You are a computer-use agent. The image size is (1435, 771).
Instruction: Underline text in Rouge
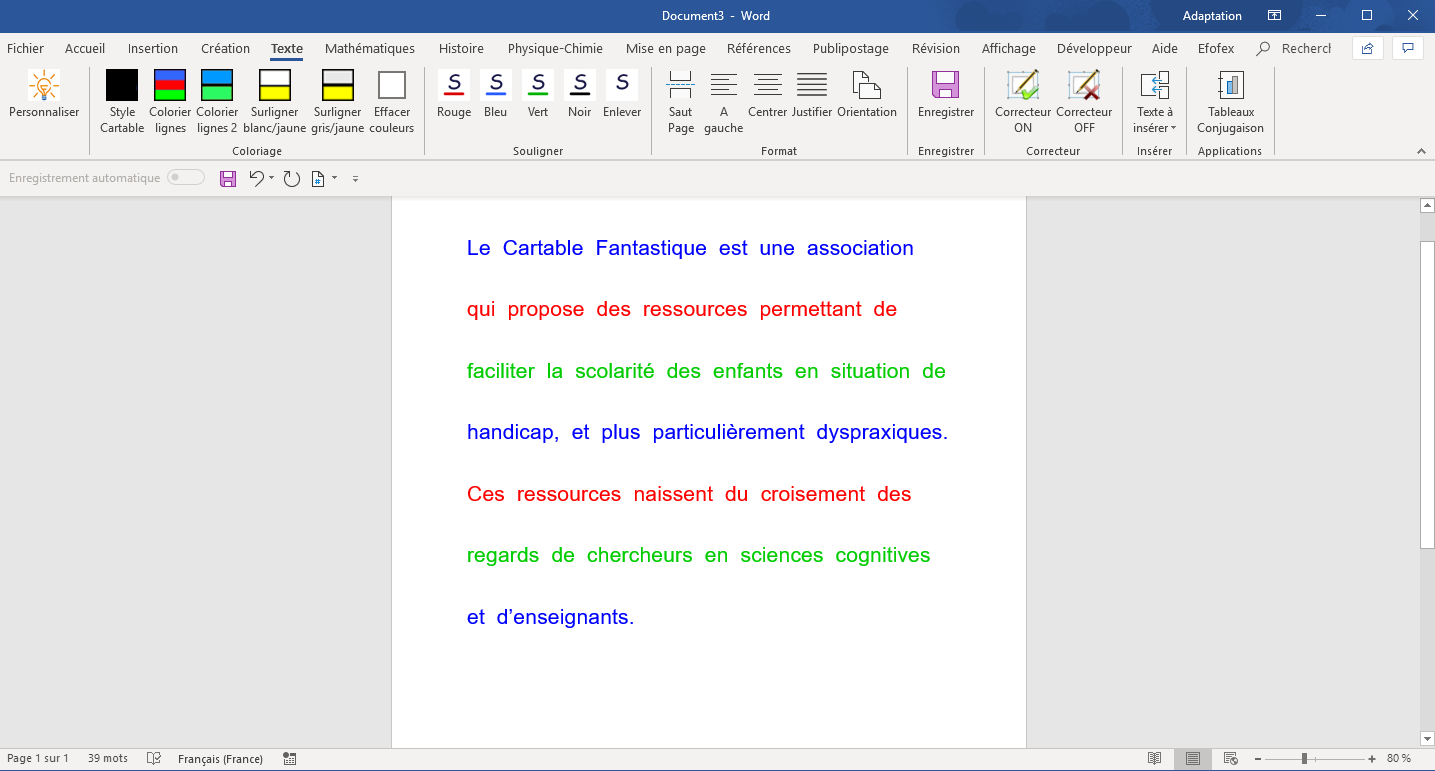tap(454, 85)
